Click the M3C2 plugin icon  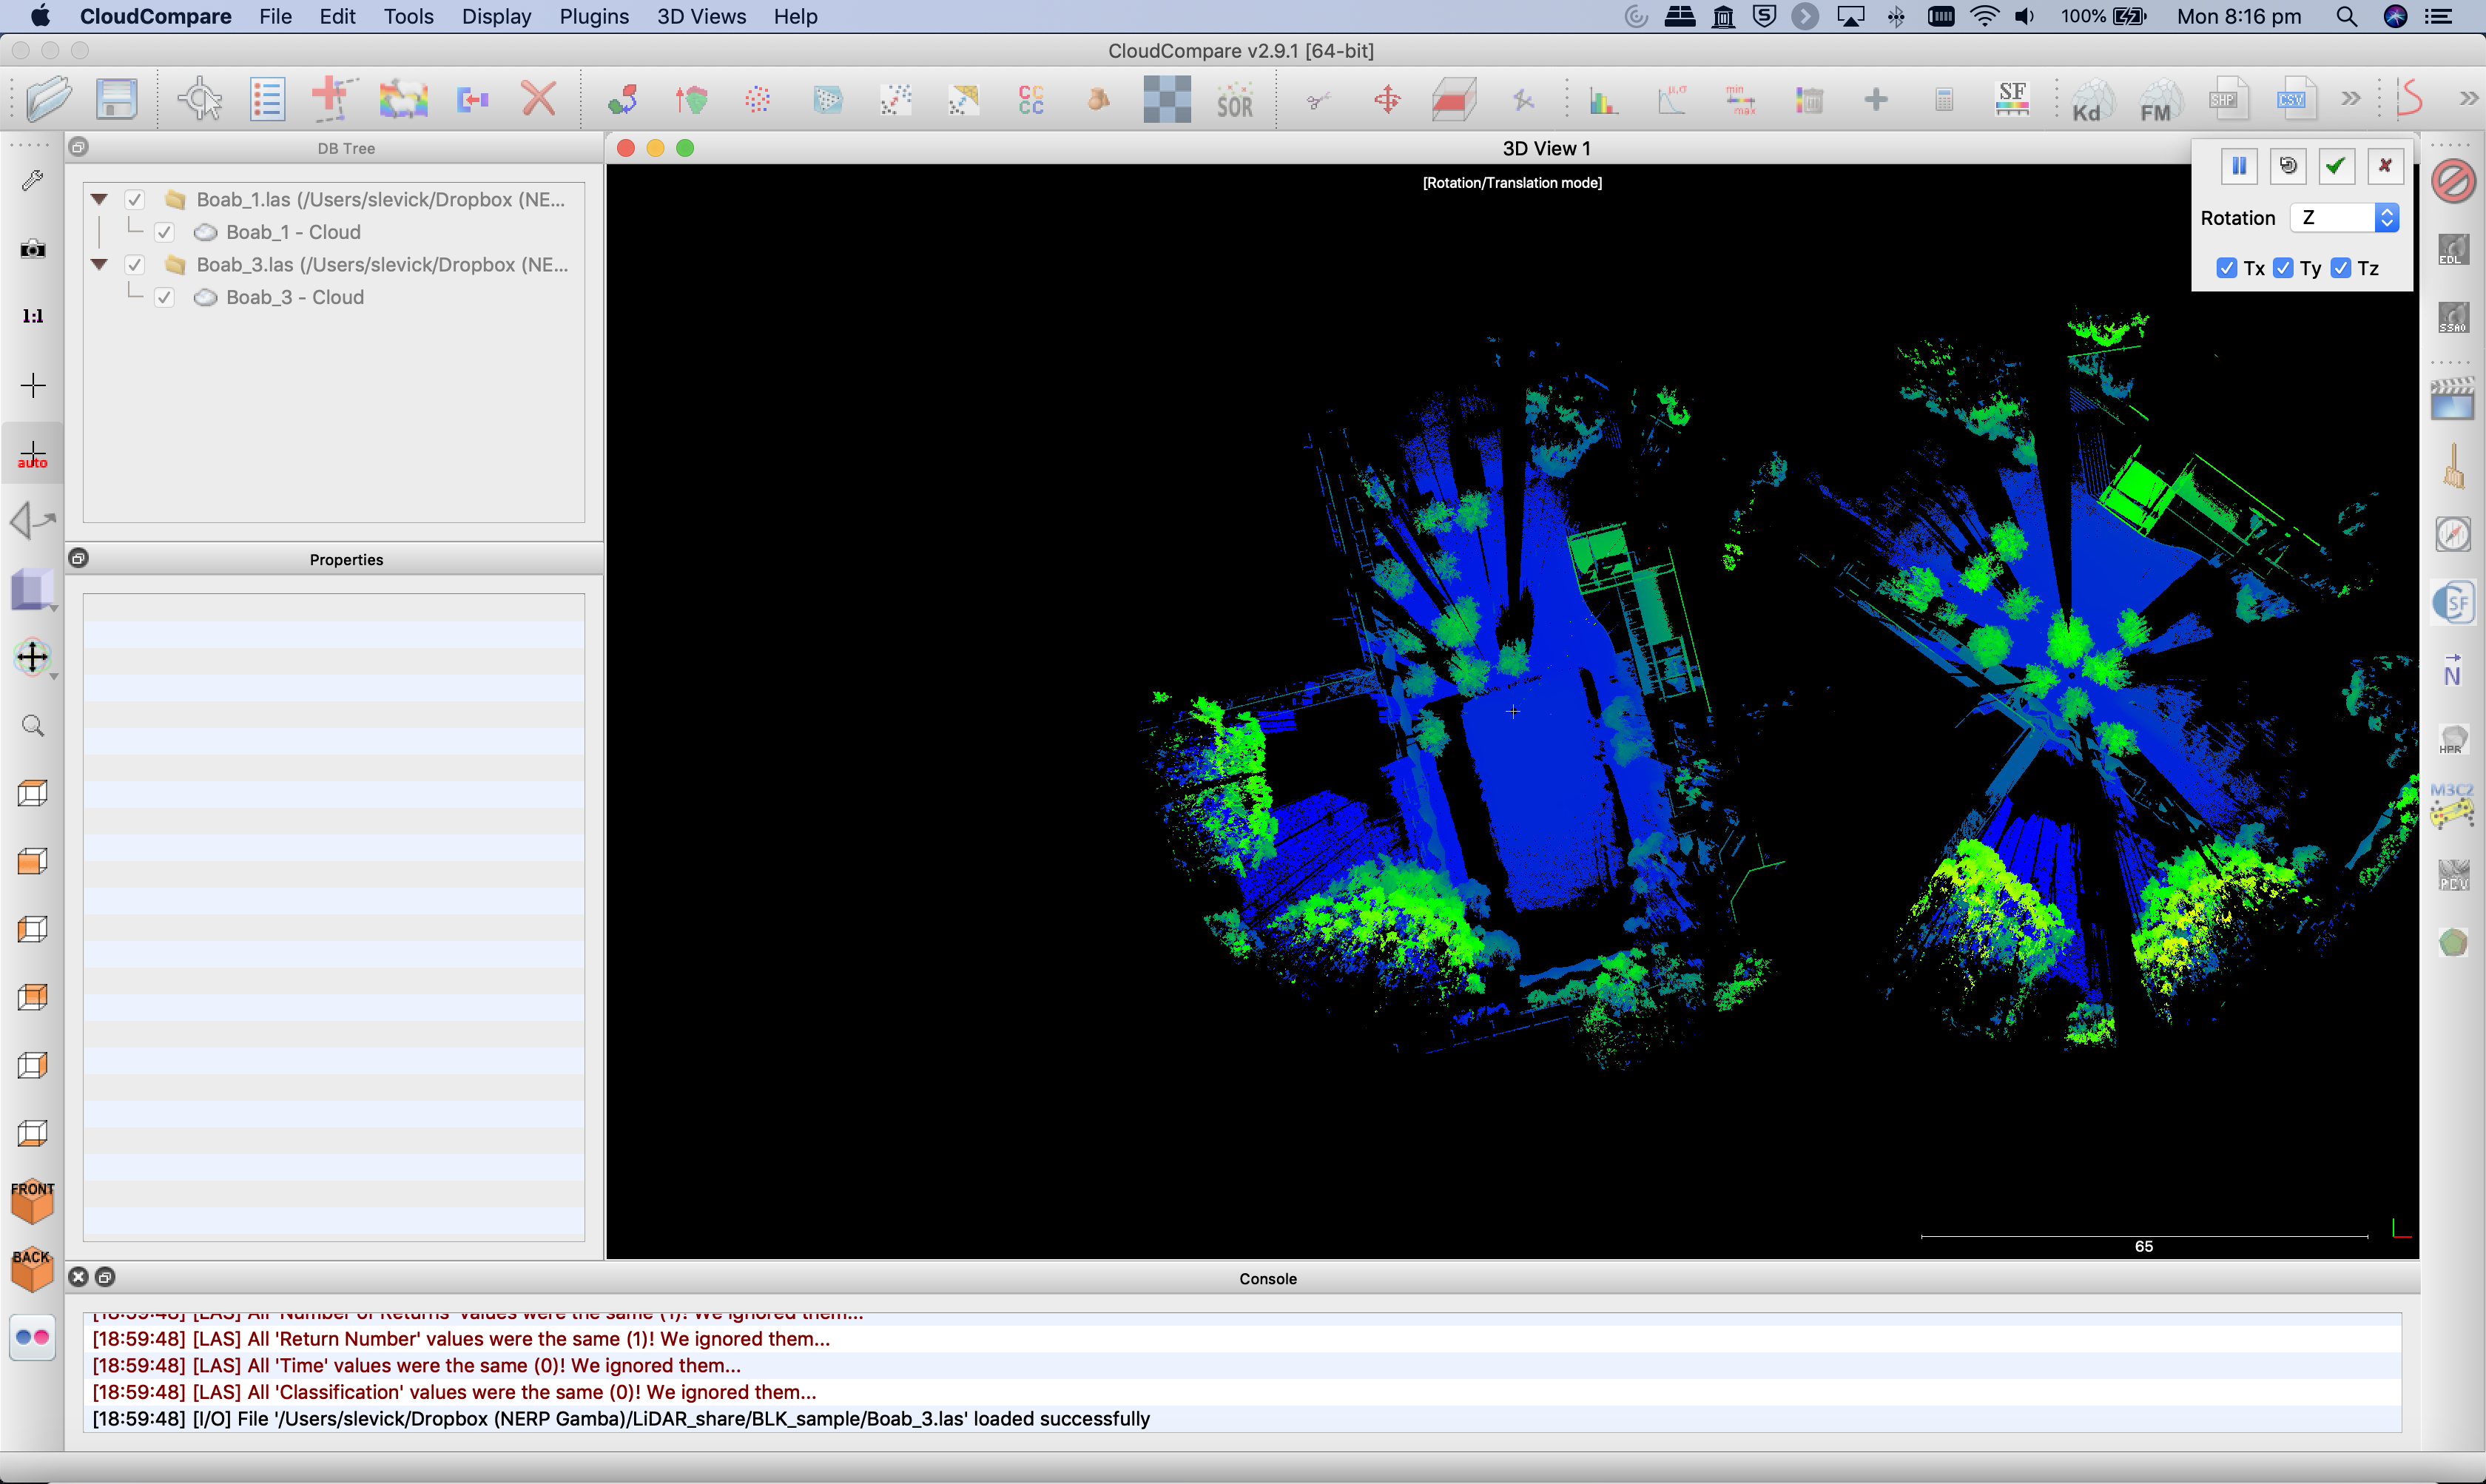[x=2453, y=806]
